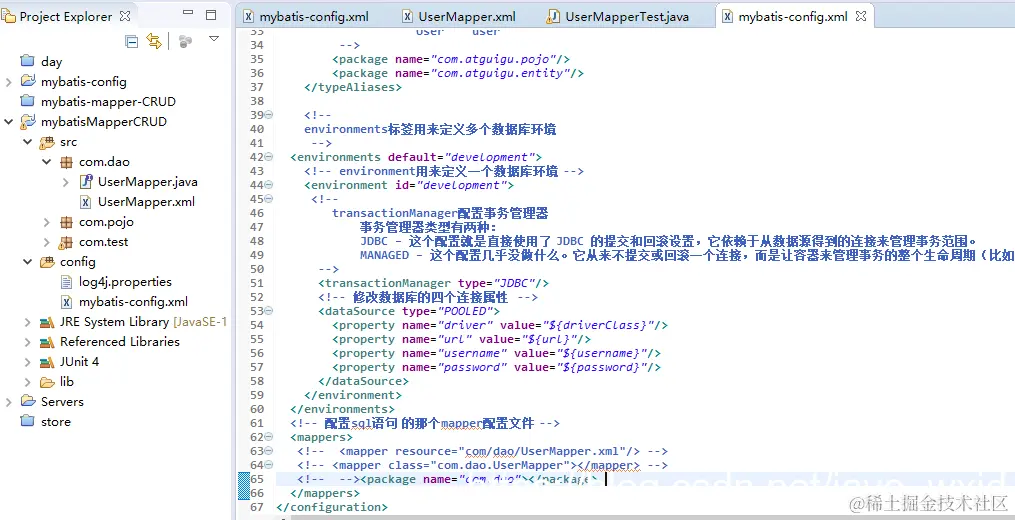Click the com.test package icon
Screen dimensions: 1015x520
click(66, 242)
